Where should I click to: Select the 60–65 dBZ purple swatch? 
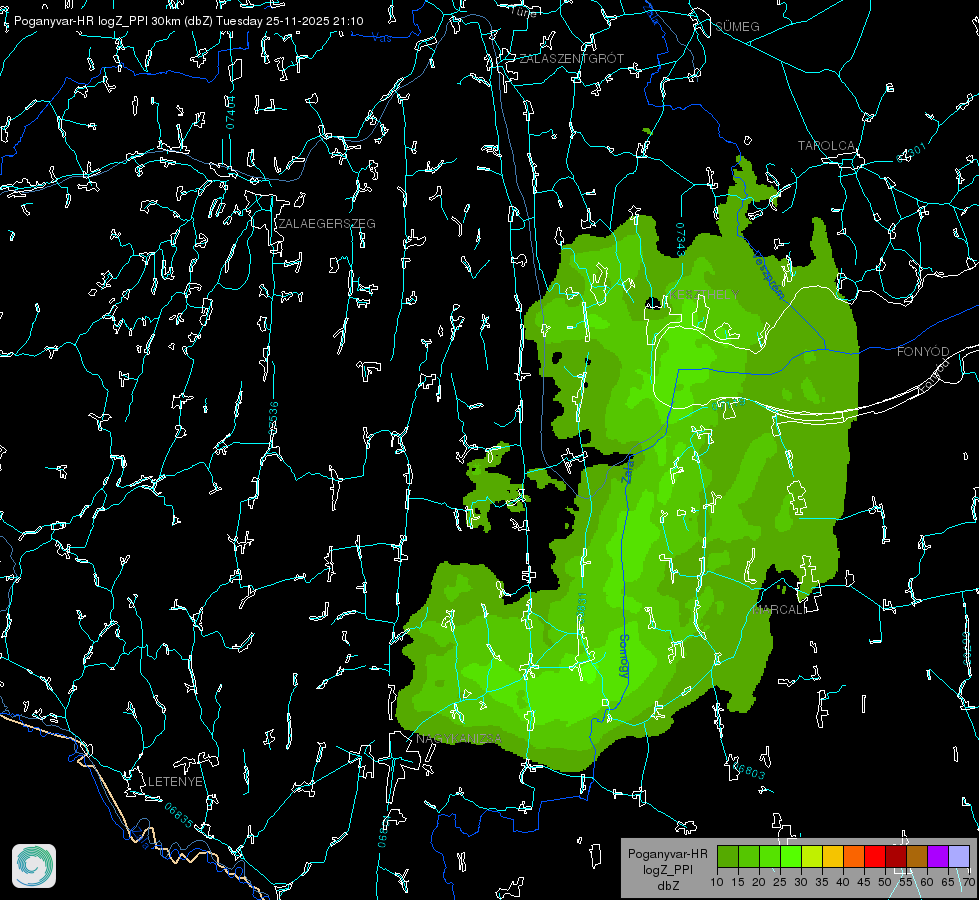pyautogui.click(x=938, y=856)
